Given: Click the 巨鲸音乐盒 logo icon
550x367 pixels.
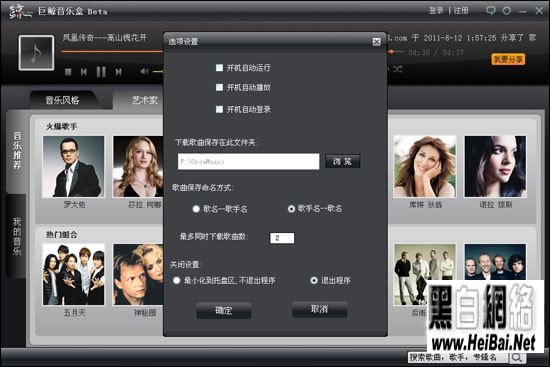Looking at the screenshot, I should click(20, 11).
